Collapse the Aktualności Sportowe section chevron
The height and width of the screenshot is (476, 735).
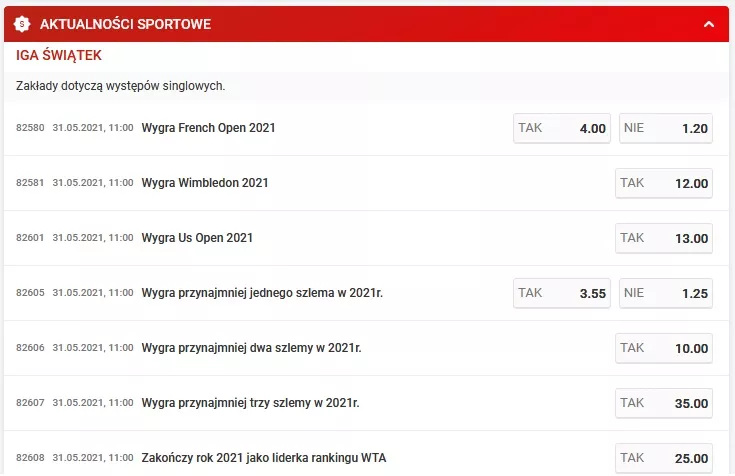point(709,24)
